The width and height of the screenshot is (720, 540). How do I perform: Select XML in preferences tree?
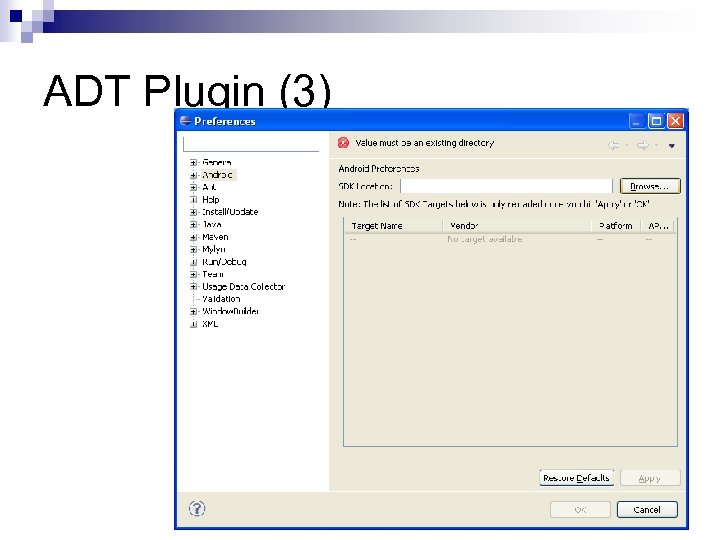210,324
